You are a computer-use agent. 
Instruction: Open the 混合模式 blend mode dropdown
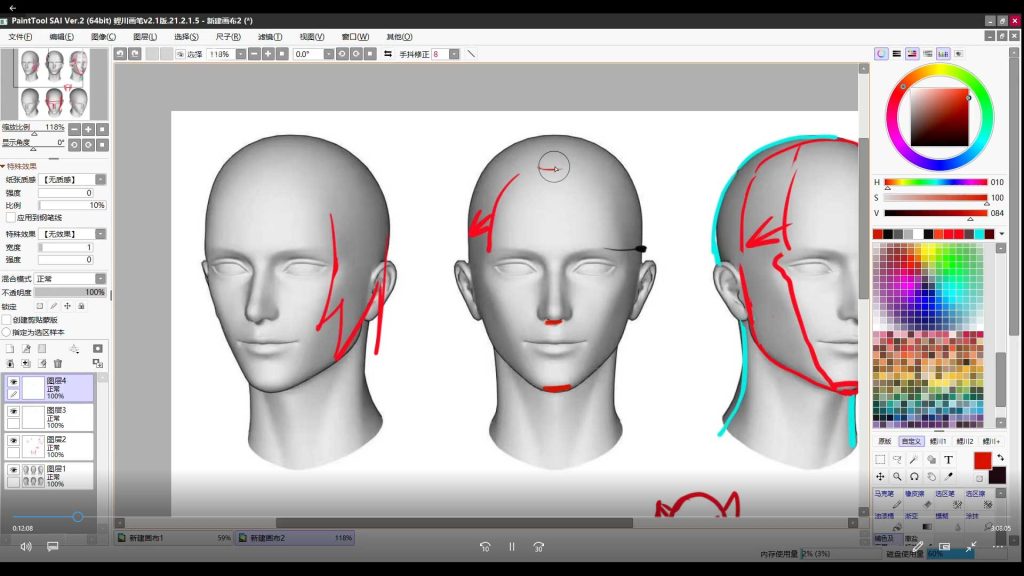coord(101,279)
